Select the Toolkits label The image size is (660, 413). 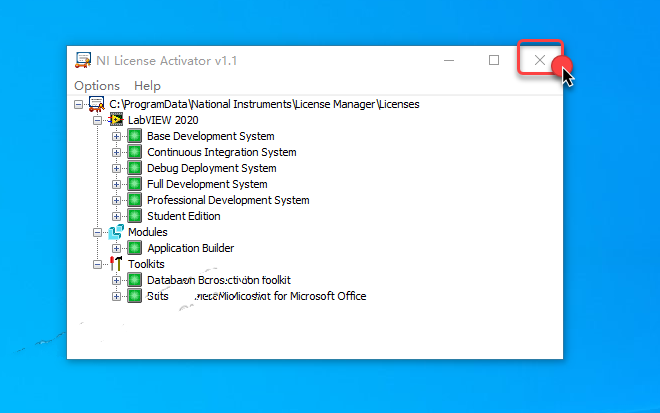(146, 264)
